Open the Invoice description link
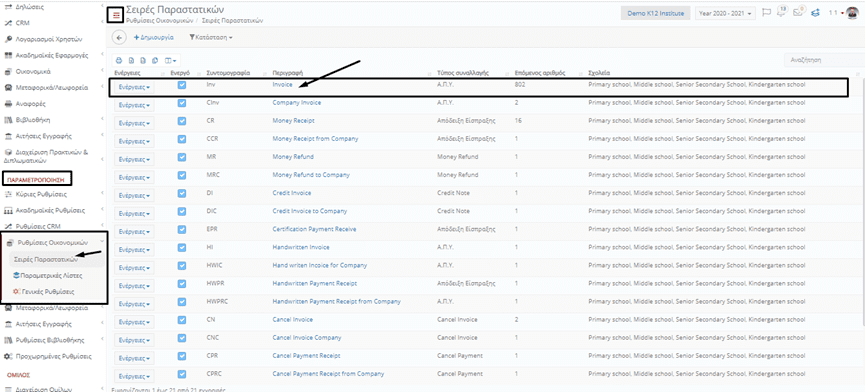The width and height of the screenshot is (865, 392). click(x=282, y=85)
